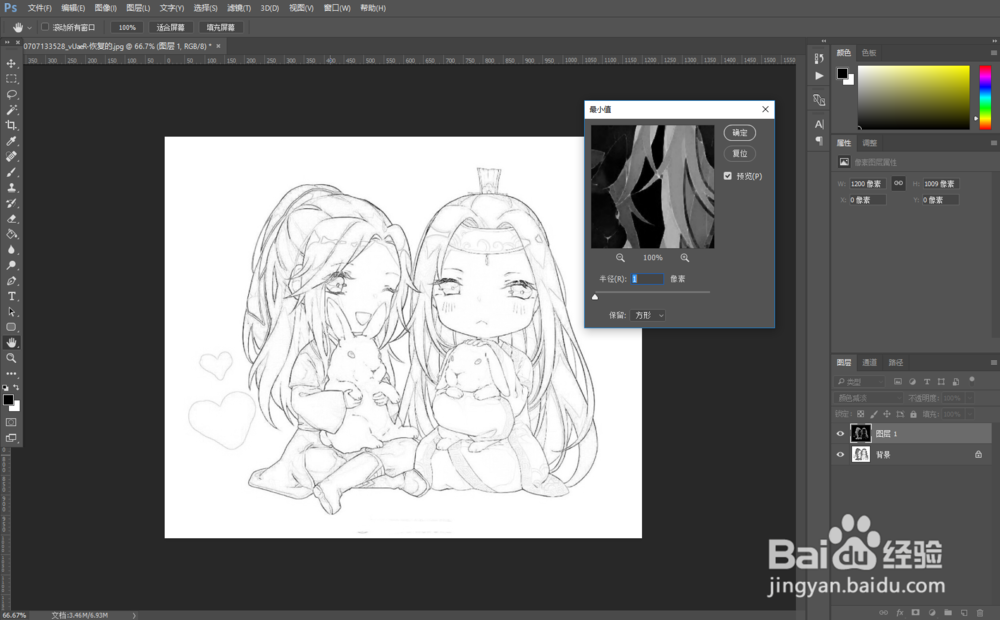Select the Zoom tool in toolbar

11,358
